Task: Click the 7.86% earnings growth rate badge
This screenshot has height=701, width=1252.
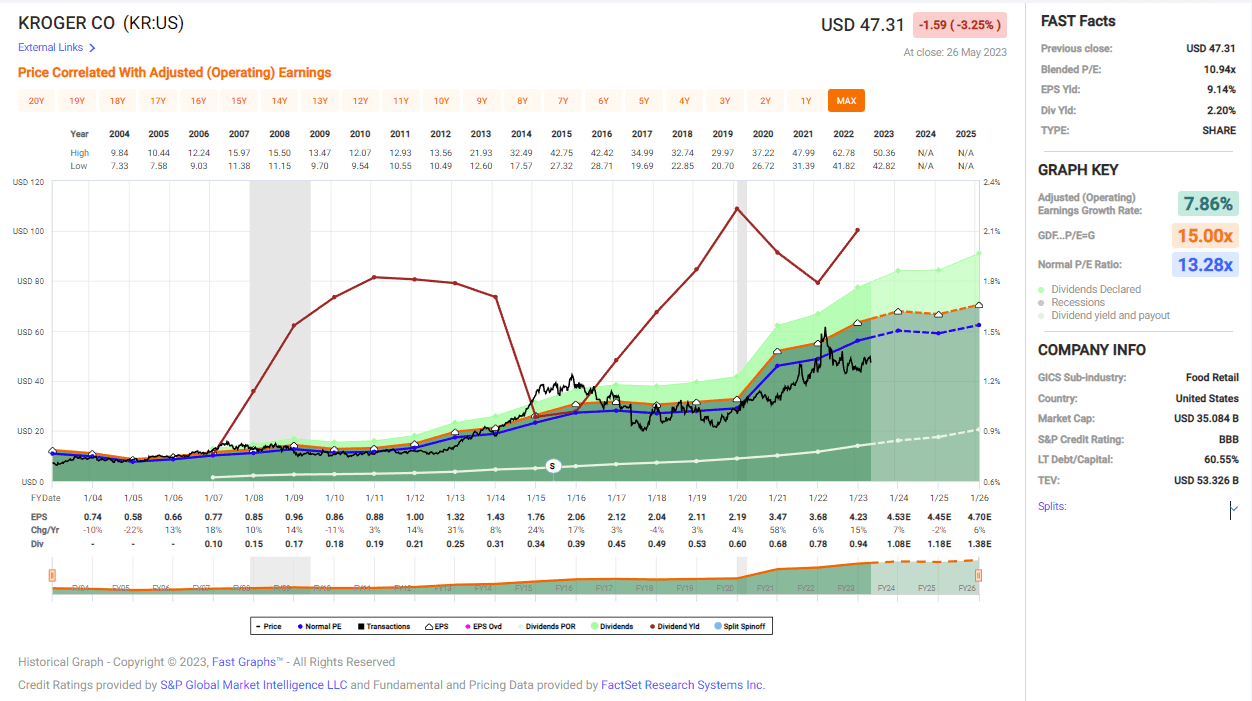Action: coord(1207,204)
